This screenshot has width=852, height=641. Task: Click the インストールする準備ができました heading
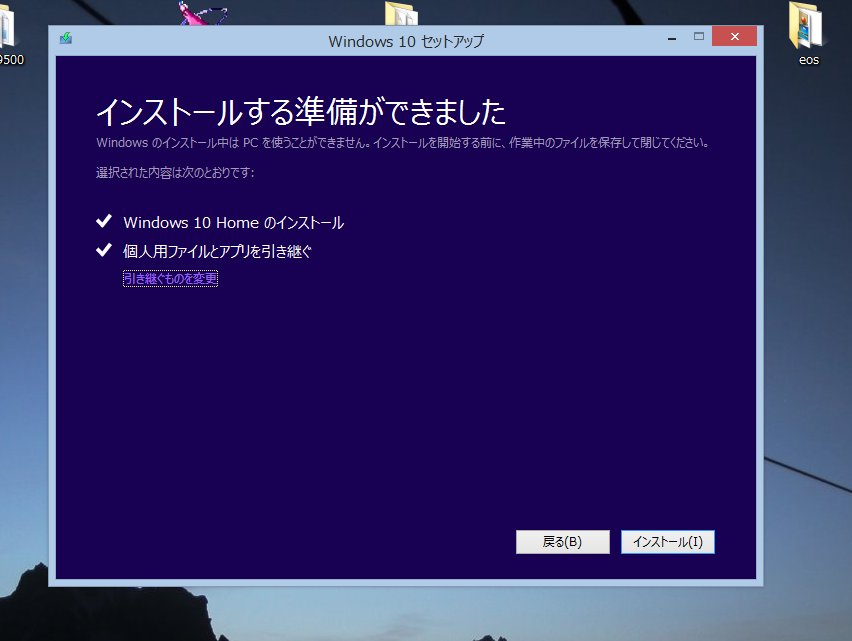tap(300, 109)
